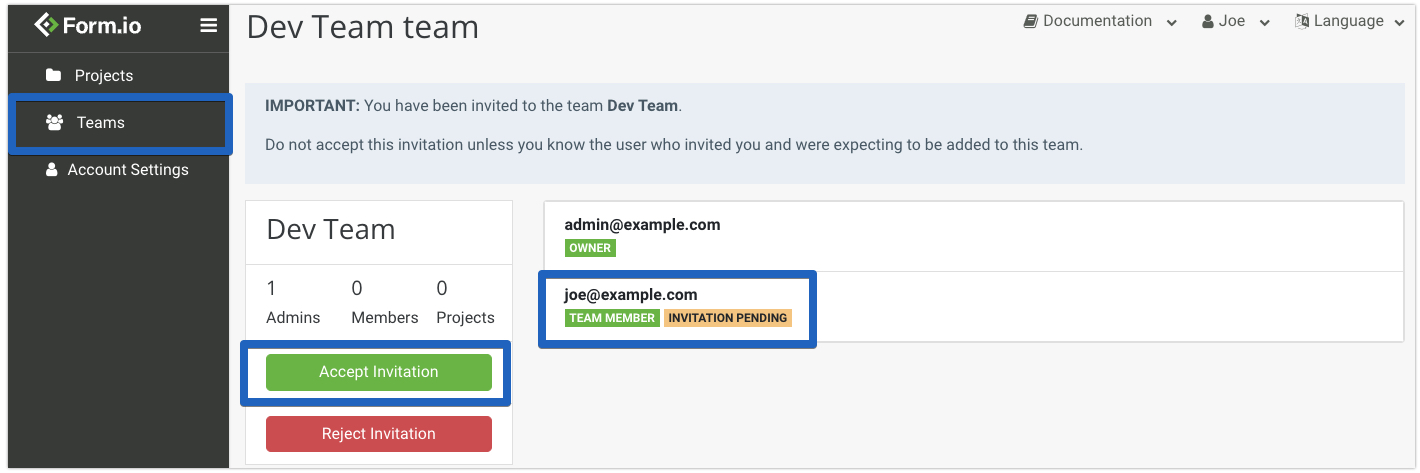Click the Form.io logo icon
The height and width of the screenshot is (473, 1420).
tap(46, 26)
